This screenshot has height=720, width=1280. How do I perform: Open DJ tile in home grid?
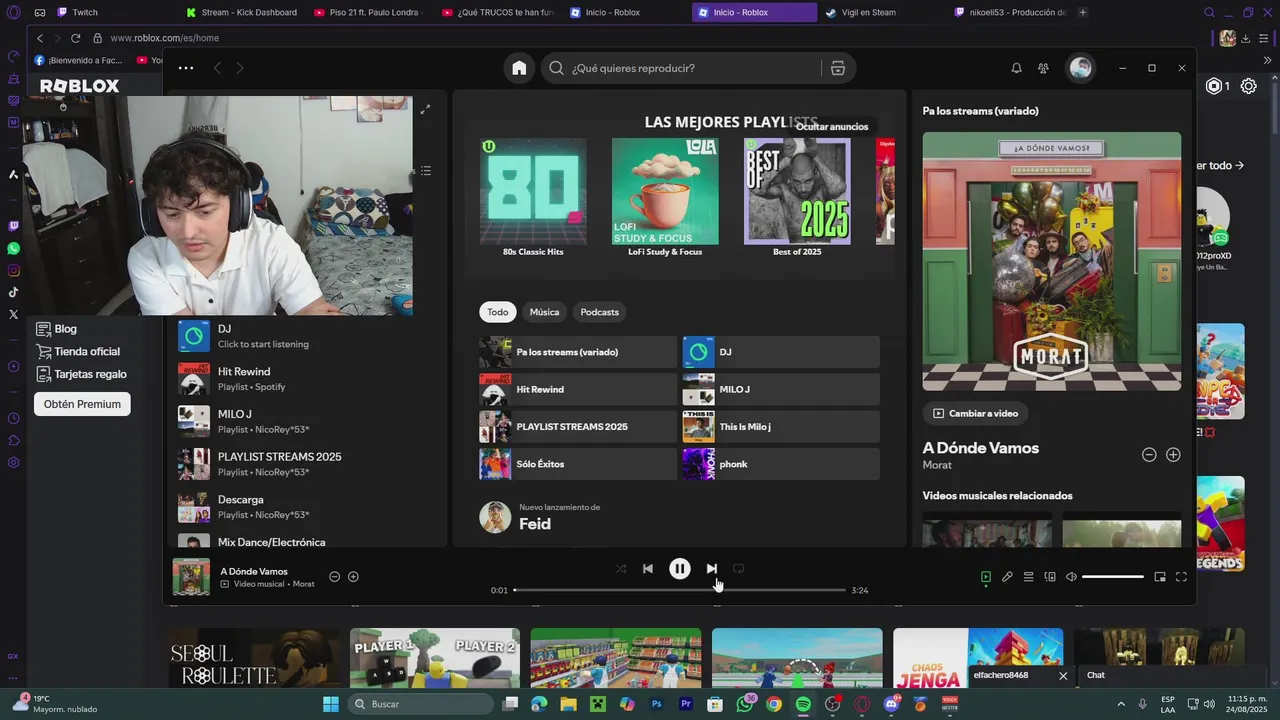click(781, 352)
